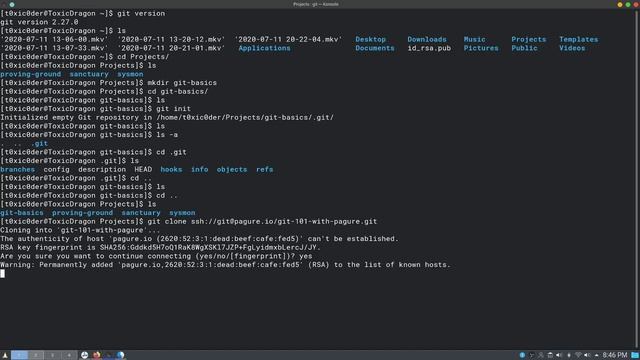Viewport: 640px width, 360px height.
Task: Click the Konsole window title text
Action: pos(316,4)
